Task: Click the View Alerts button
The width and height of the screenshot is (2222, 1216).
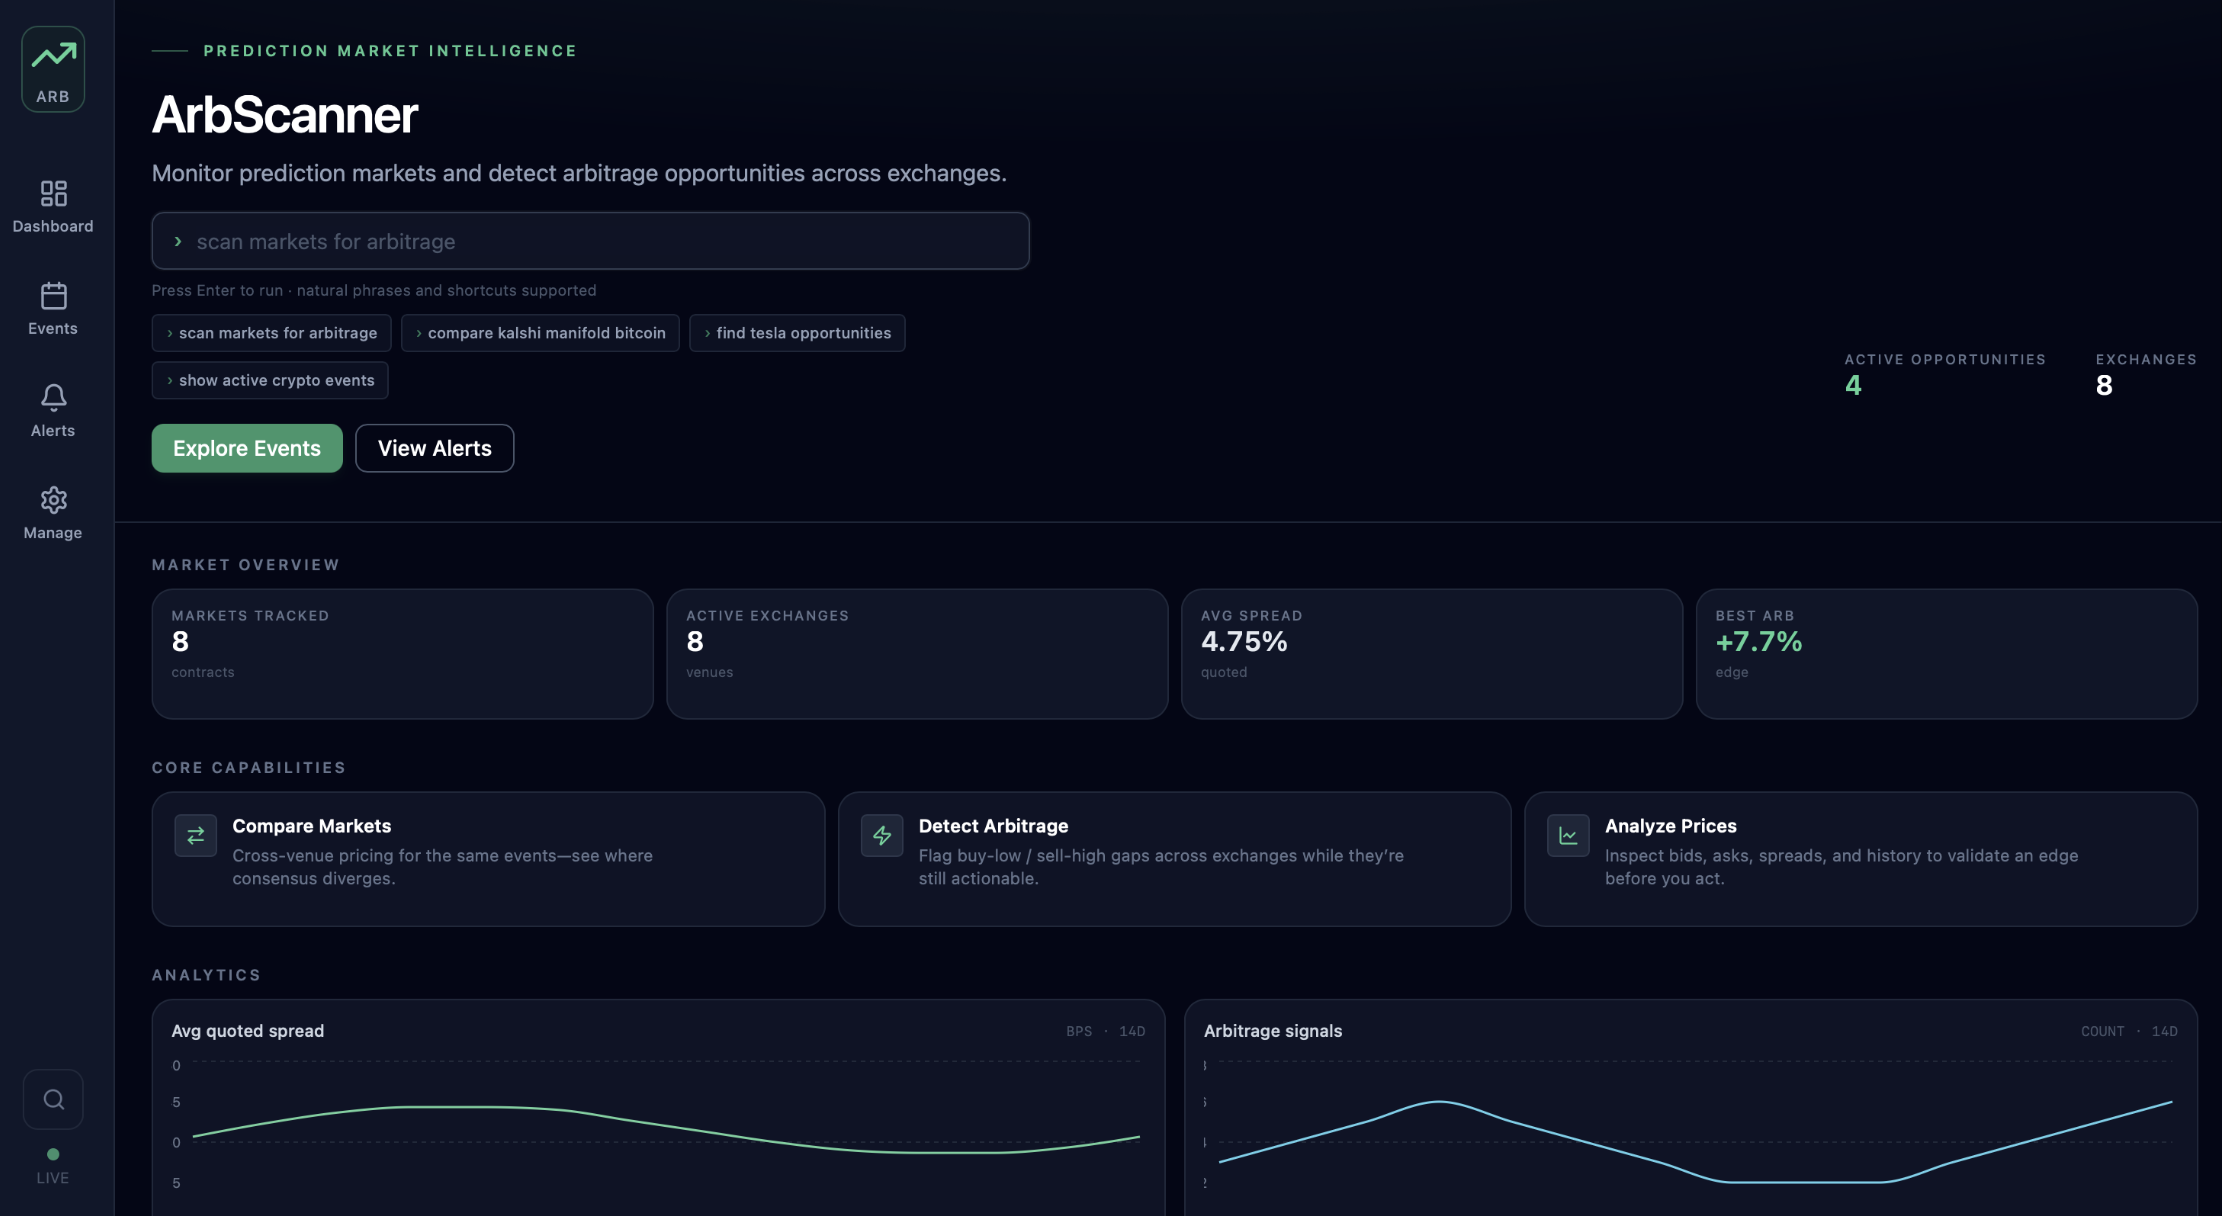Action: 435,448
